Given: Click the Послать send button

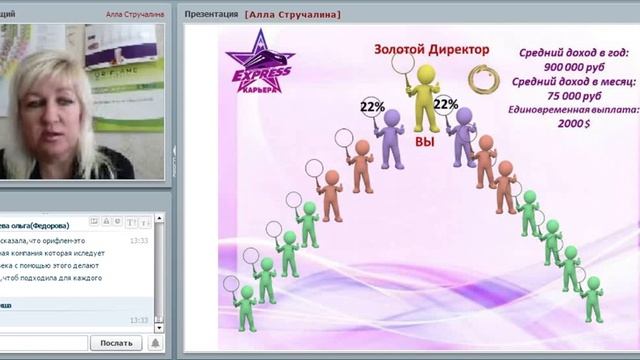Looking at the screenshot, I should [116, 343].
